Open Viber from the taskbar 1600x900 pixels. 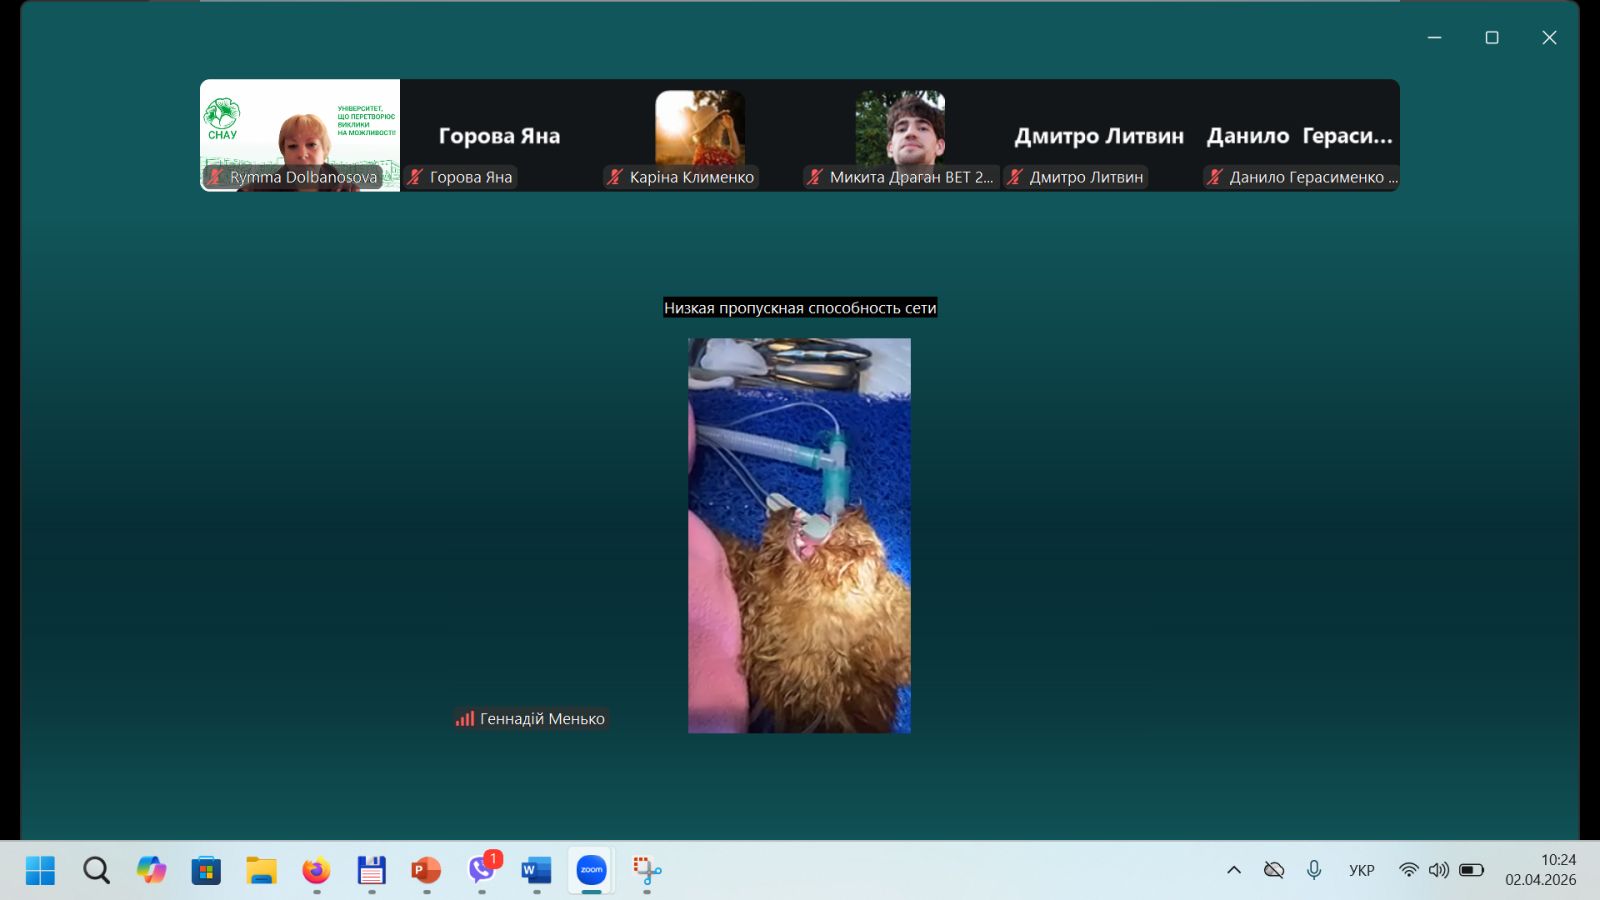(x=482, y=870)
